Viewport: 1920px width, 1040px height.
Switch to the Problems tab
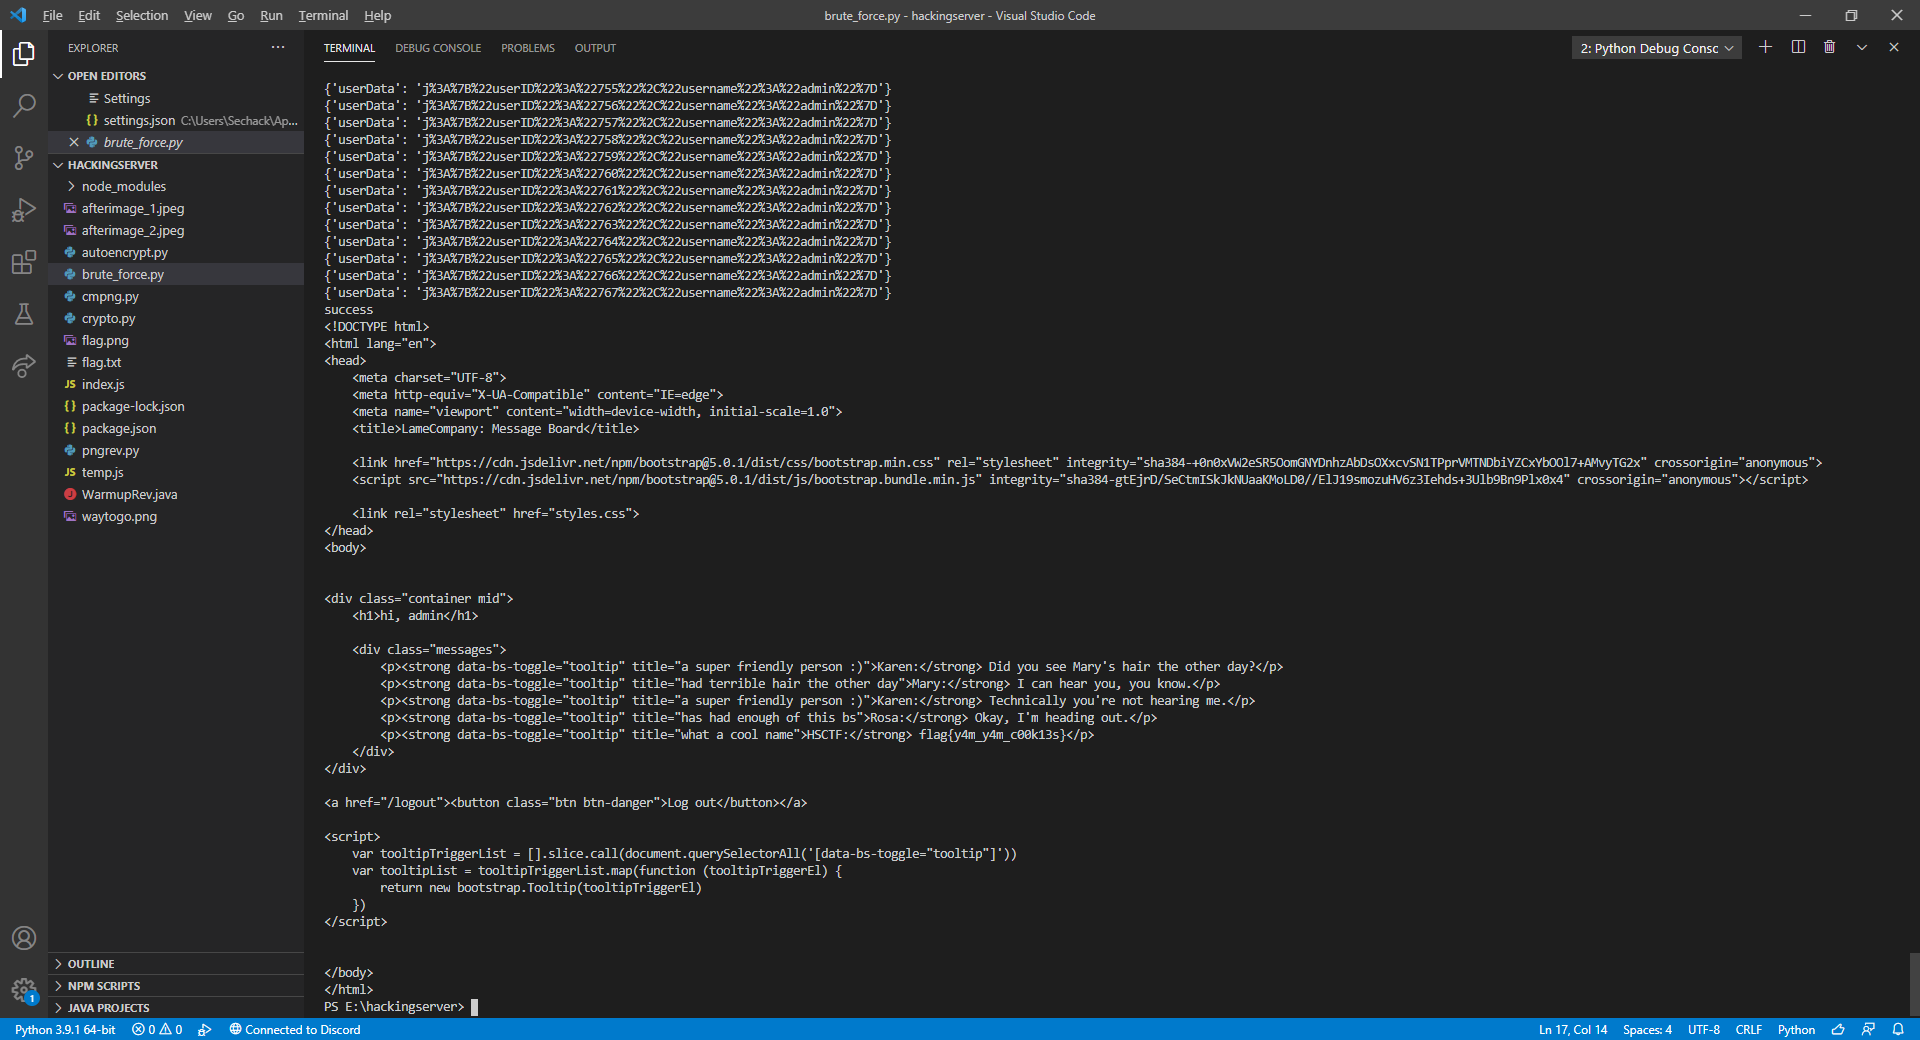point(528,48)
